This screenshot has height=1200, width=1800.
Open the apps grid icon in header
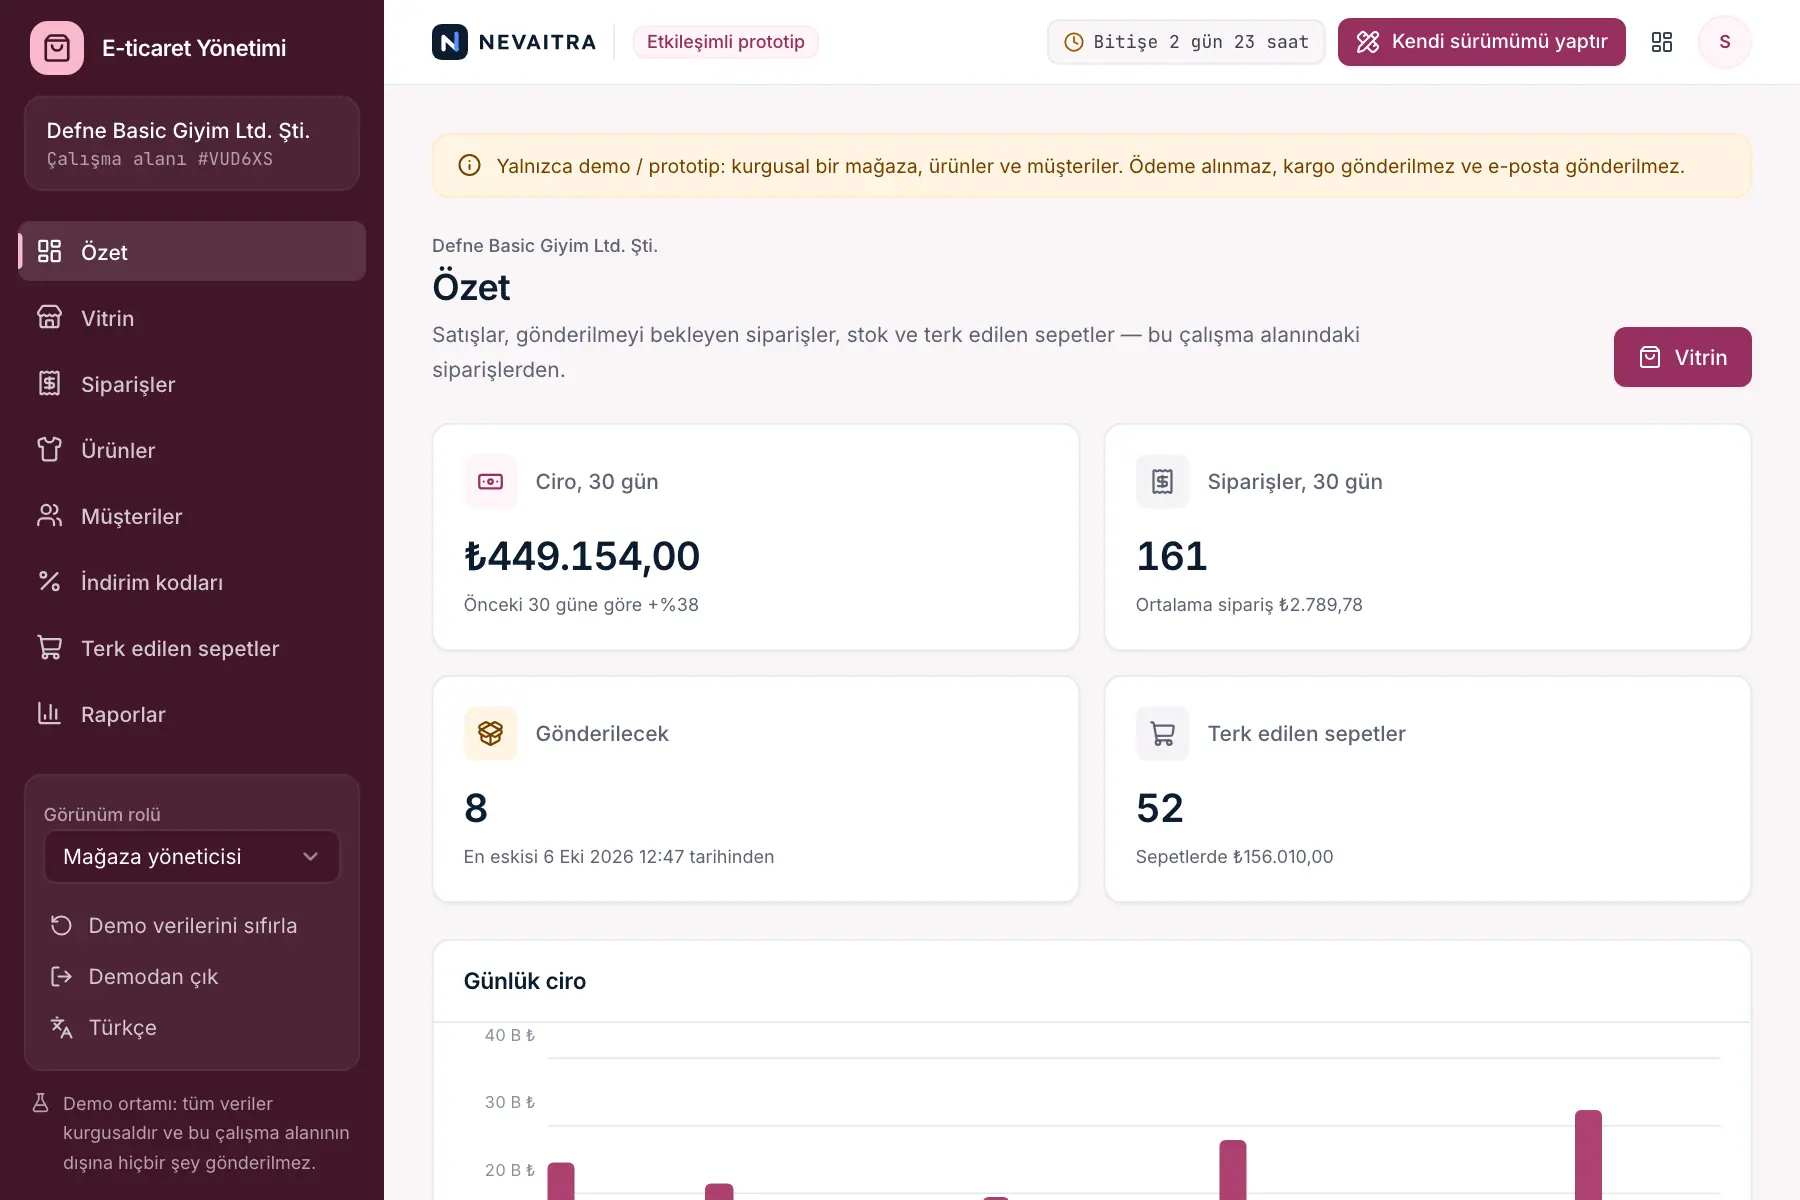1662,42
